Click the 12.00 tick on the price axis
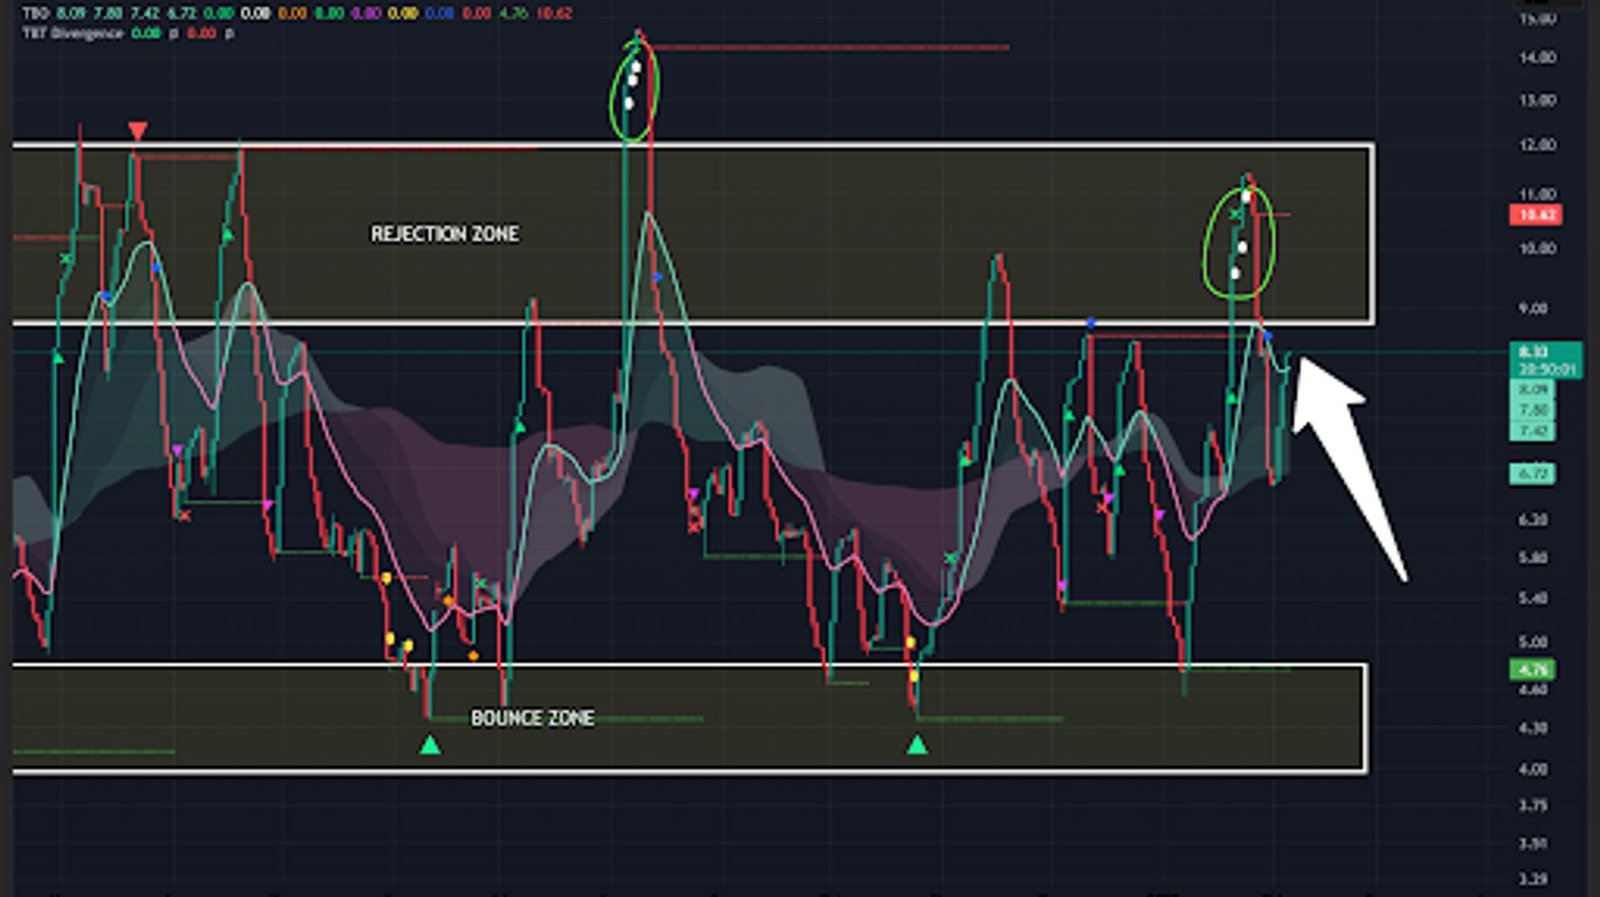 pos(1537,145)
